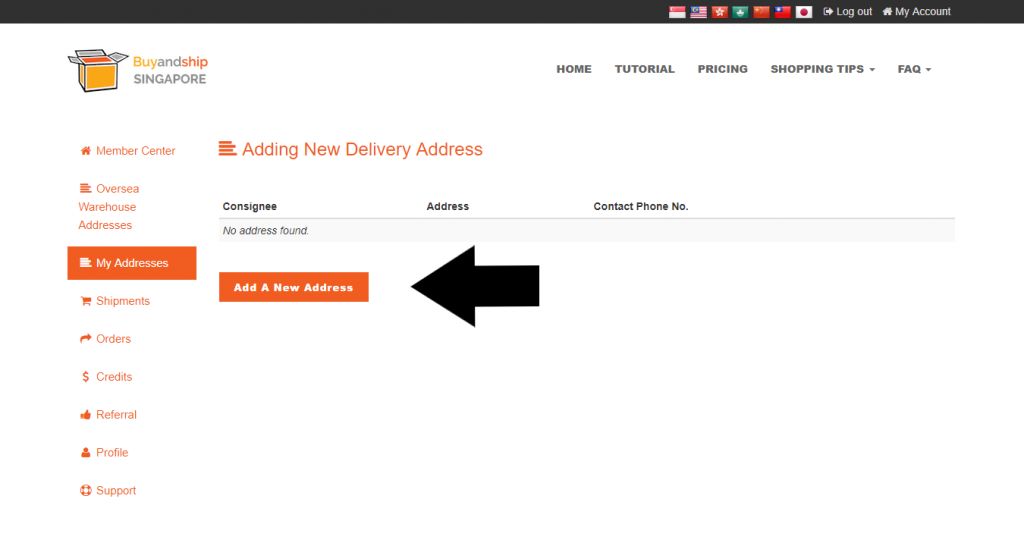Select the Macau flag icon
The height and width of the screenshot is (549, 1024).
[741, 12]
